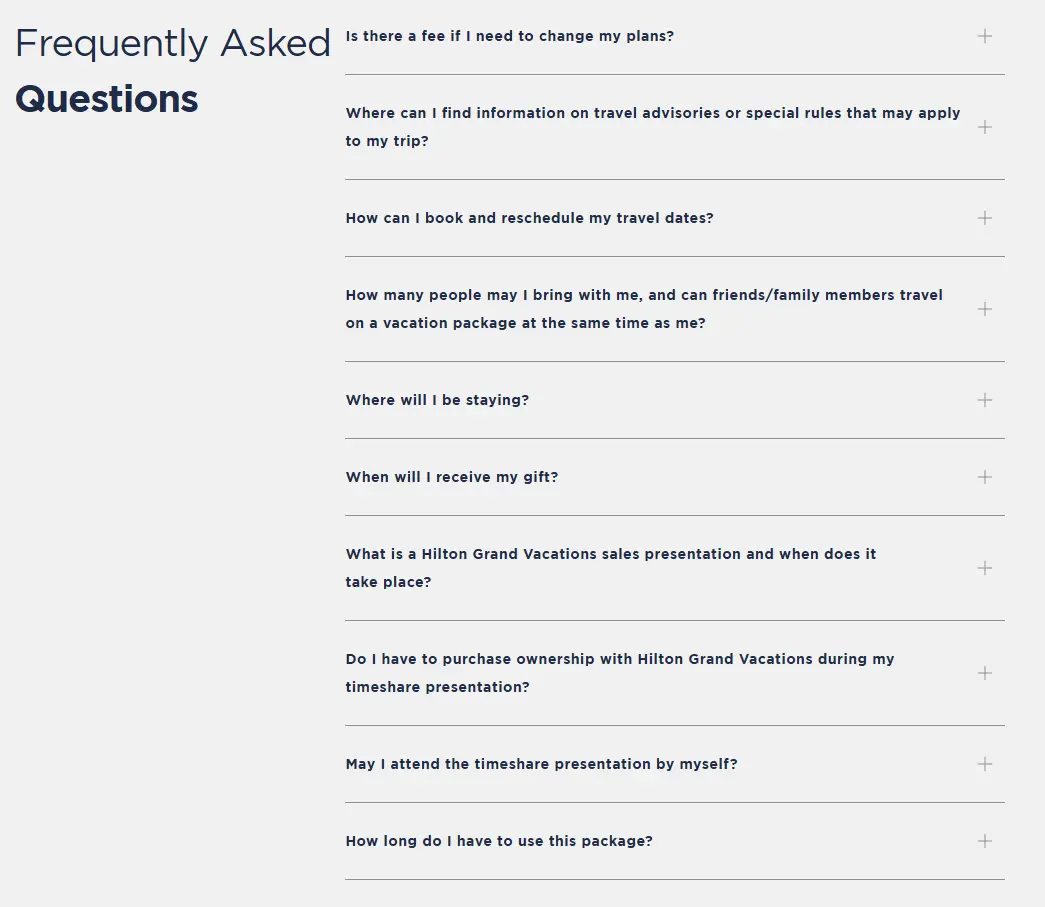Viewport: 1045px width, 907px height.
Task: Open 'May I attend the timeshare presentation by myself?'
Action: [541, 764]
